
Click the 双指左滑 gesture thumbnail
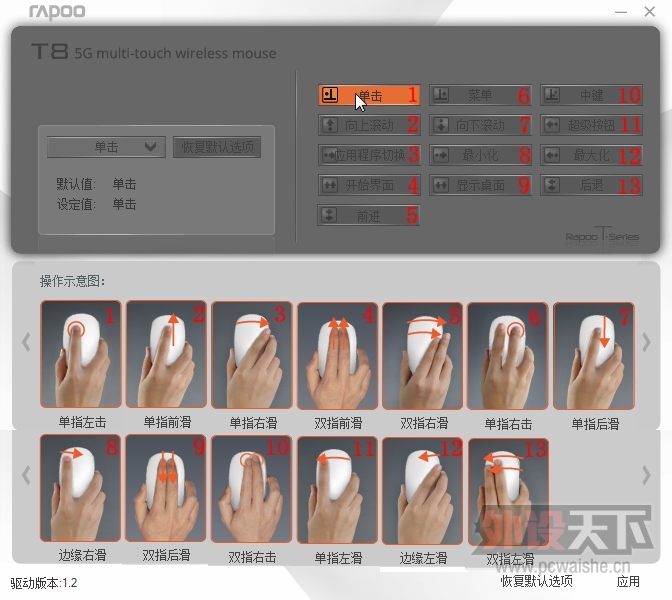[509, 492]
